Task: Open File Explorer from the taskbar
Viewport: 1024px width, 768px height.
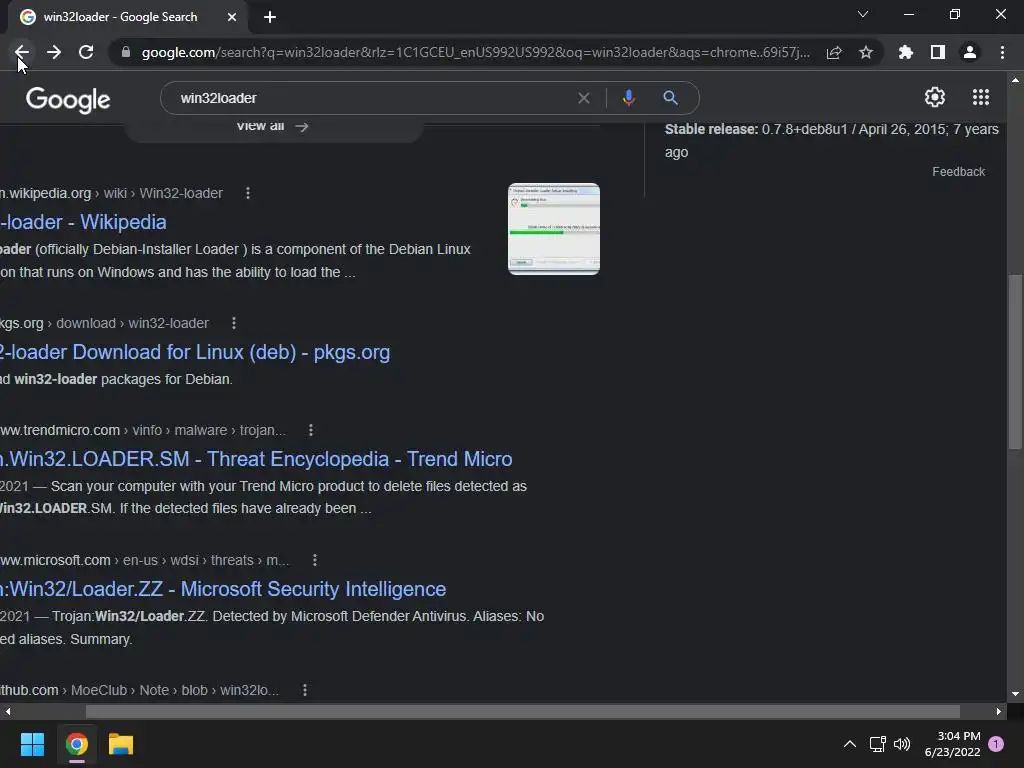Action: coord(121,744)
